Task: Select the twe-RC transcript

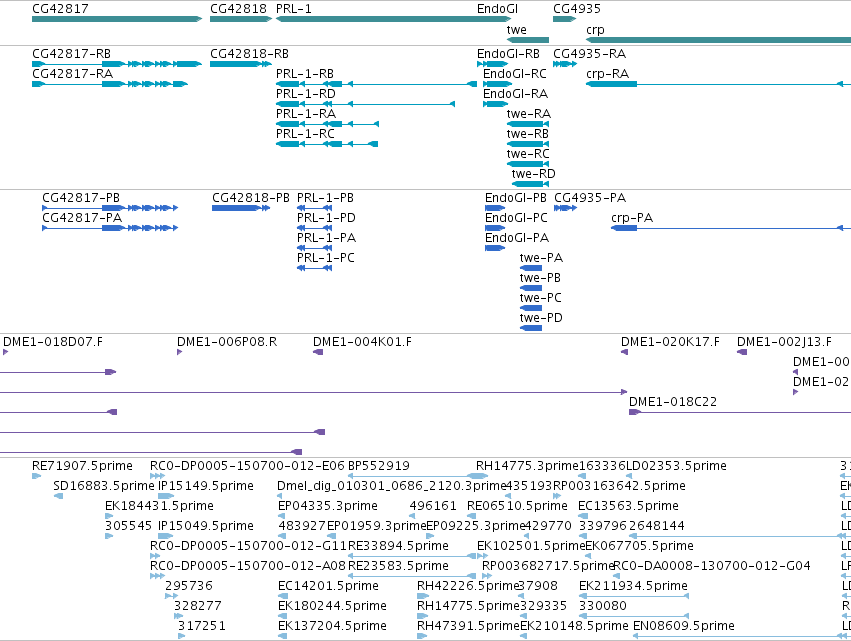Action: tap(528, 164)
